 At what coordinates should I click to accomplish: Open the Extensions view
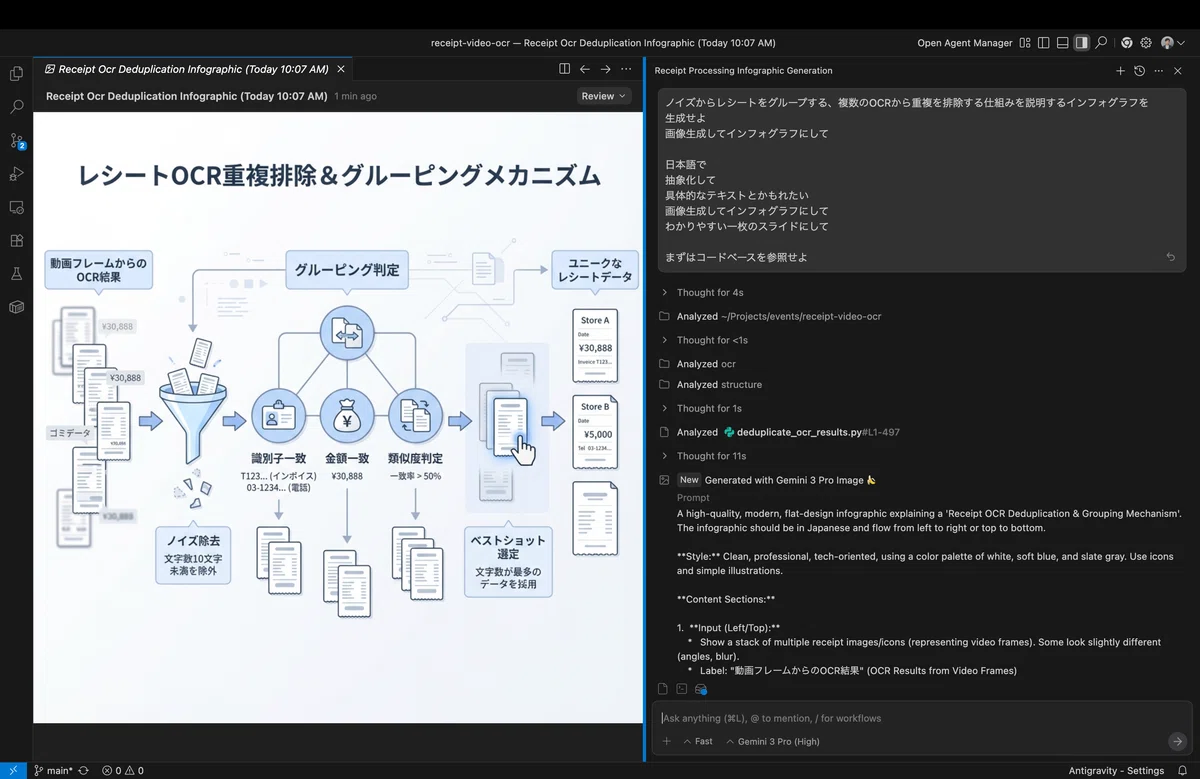tap(16, 240)
